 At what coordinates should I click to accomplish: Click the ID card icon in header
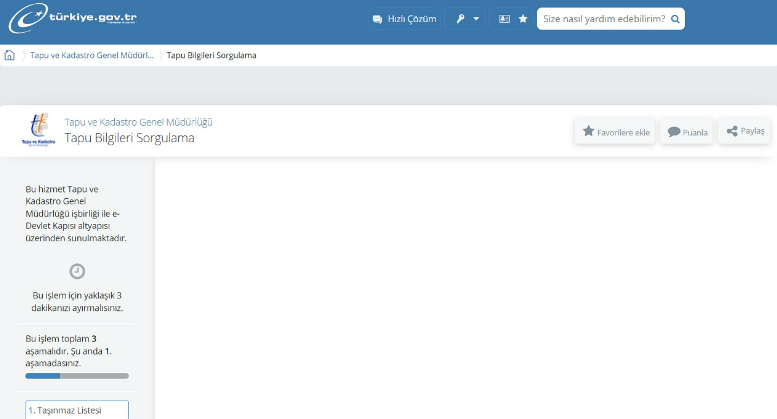coord(504,19)
